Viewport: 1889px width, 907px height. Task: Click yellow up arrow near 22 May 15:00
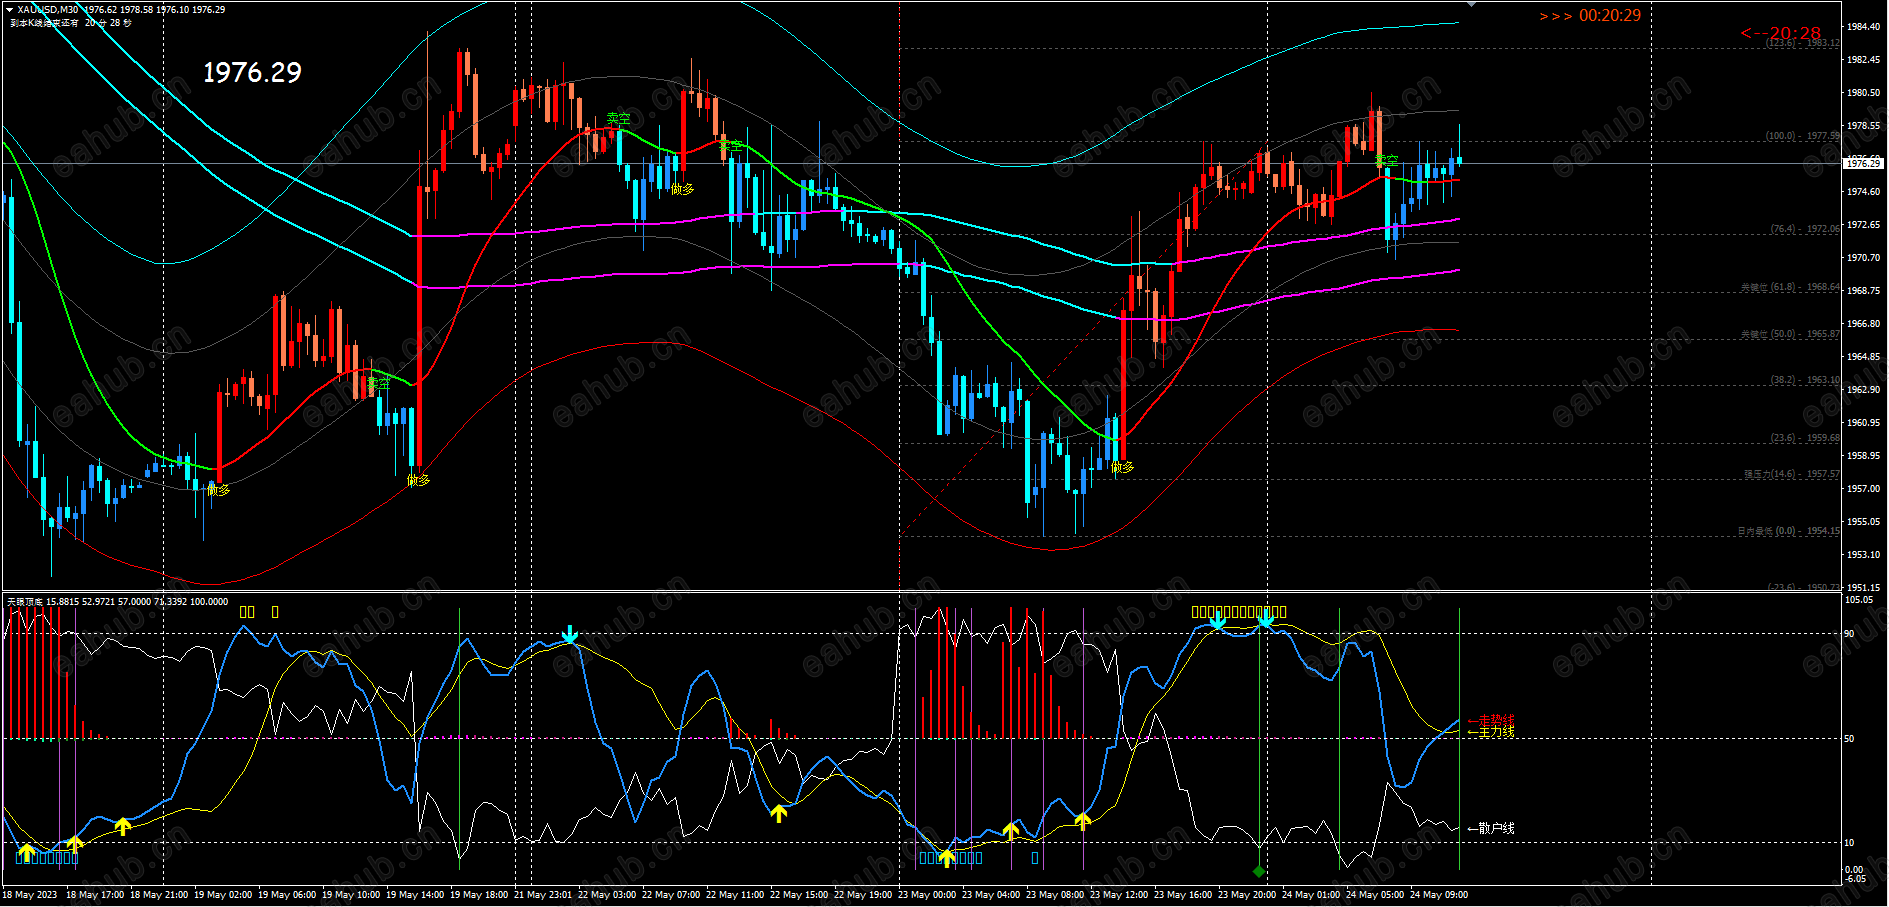pyautogui.click(x=779, y=813)
